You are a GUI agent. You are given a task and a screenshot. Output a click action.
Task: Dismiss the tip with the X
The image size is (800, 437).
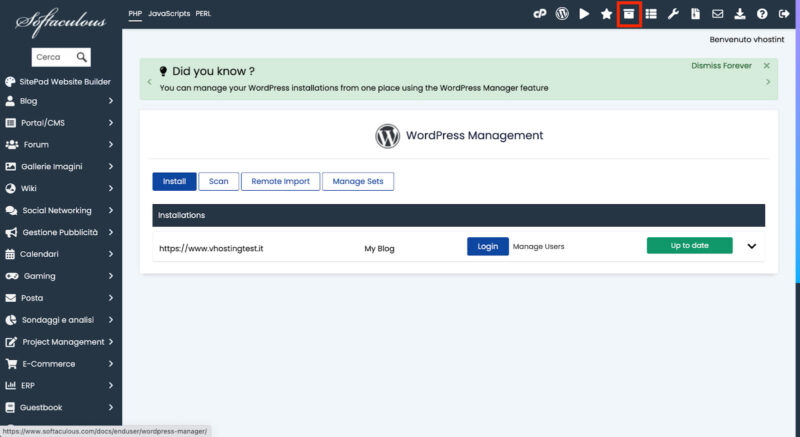click(766, 66)
